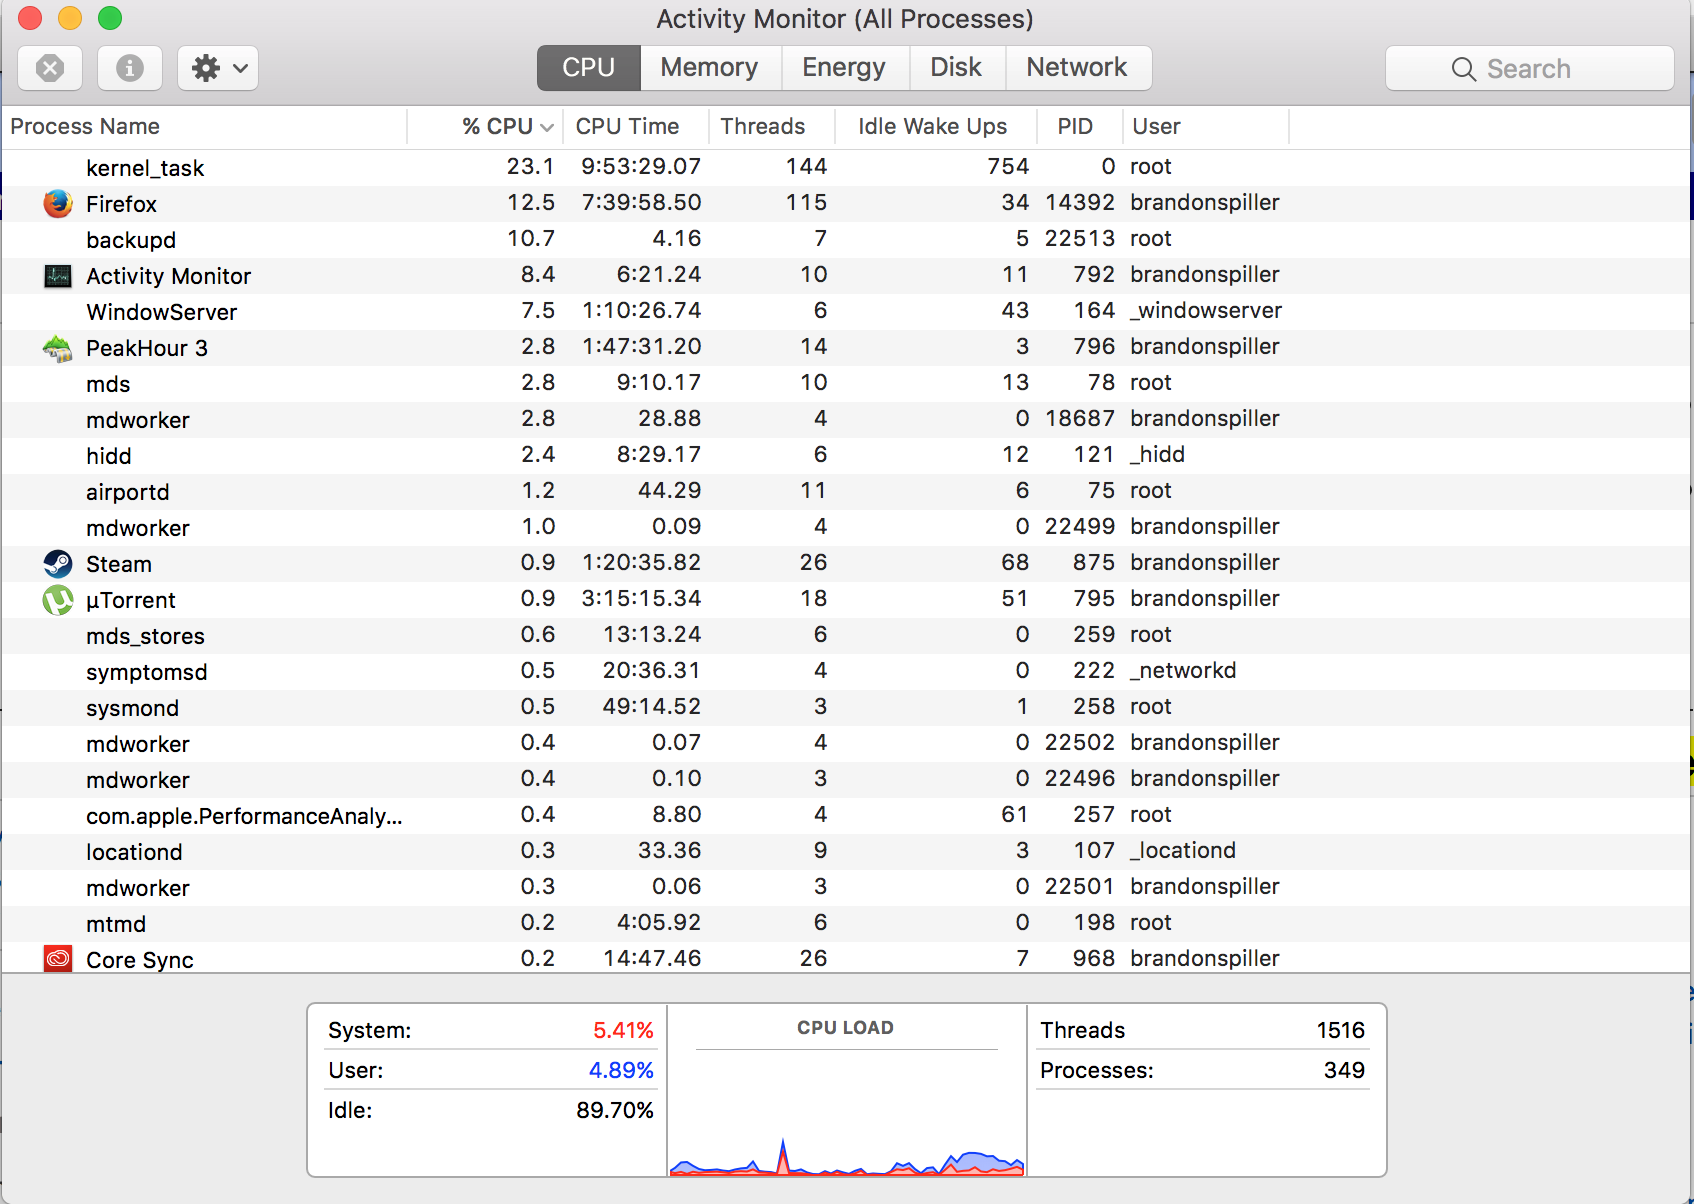Click the _networkd user cell
This screenshot has width=1694, height=1204.
tap(1183, 670)
